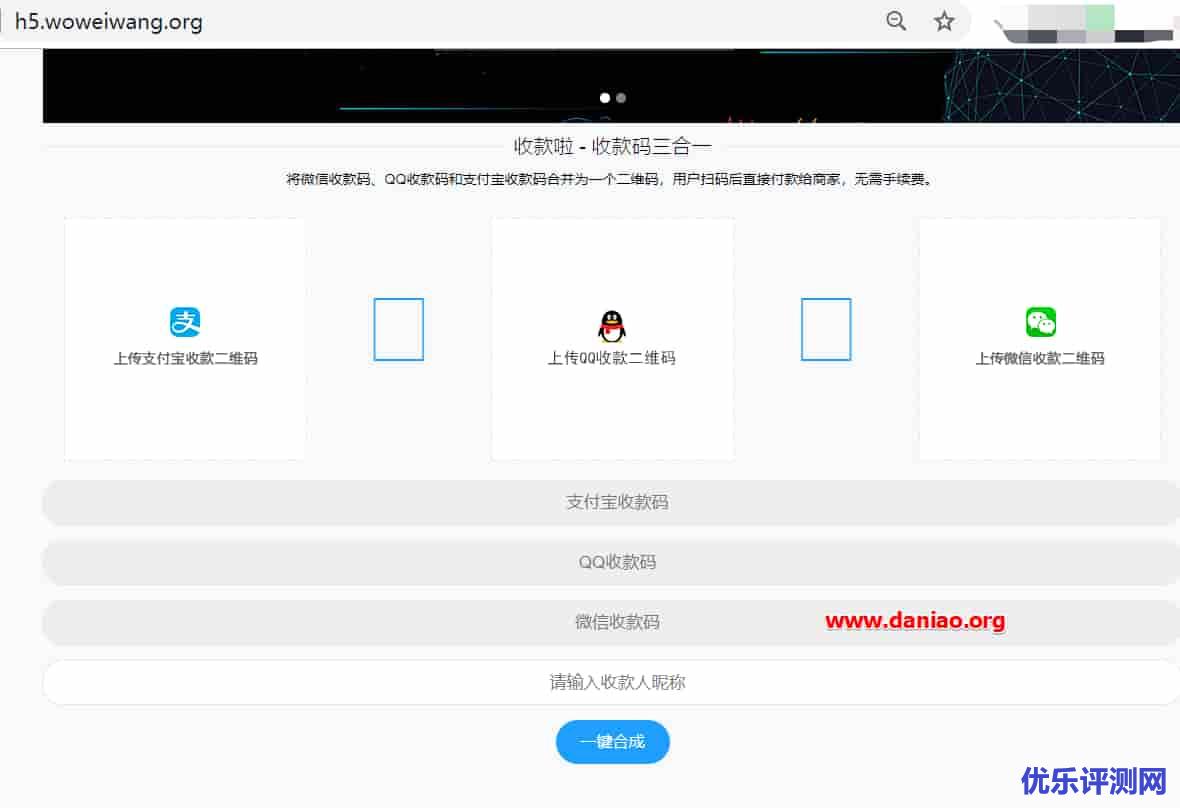This screenshot has height=808, width=1180.
Task: Open the 上传微信收款二维码 upload card
Action: (1040, 339)
